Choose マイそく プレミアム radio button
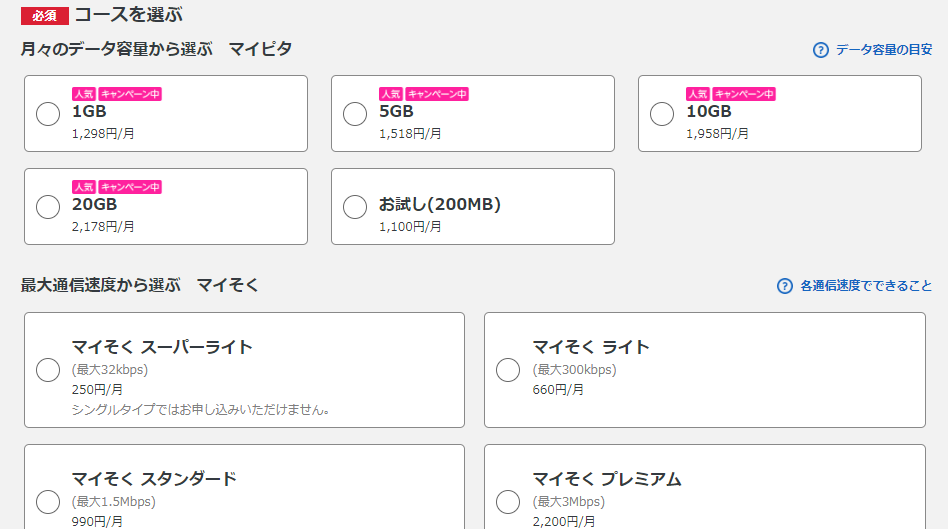Image resolution: width=948 pixels, height=529 pixels. point(508,502)
